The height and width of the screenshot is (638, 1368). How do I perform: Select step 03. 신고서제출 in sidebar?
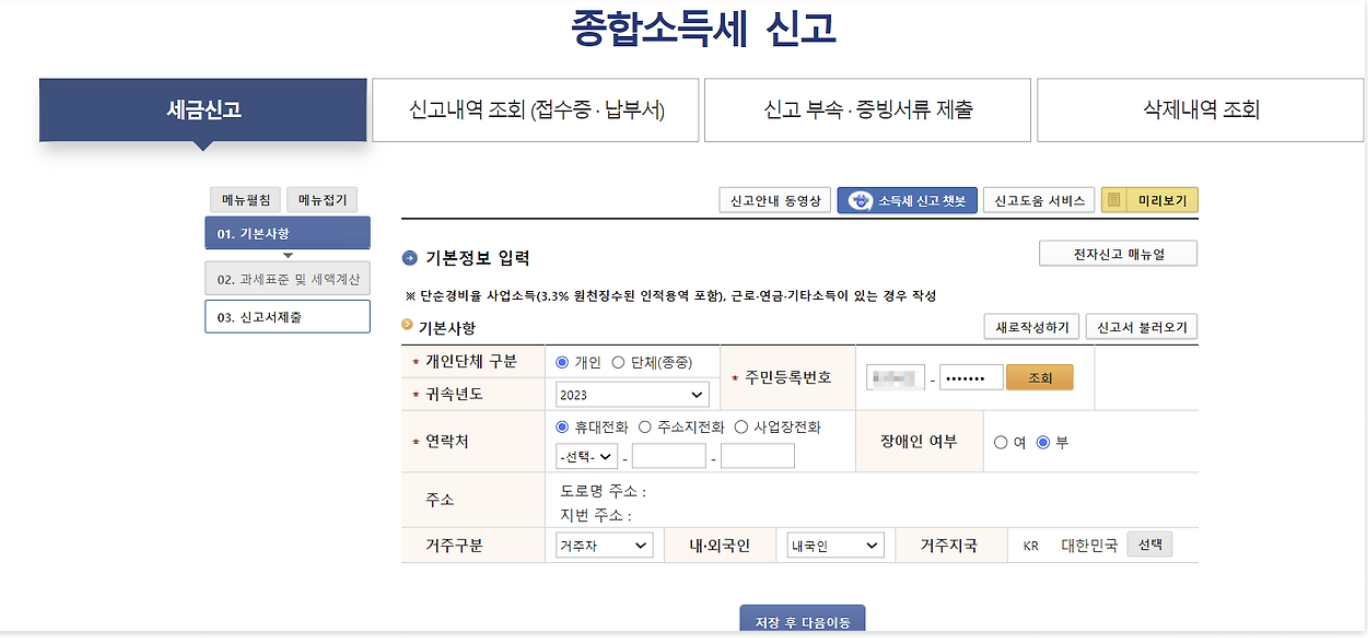pyautogui.click(x=288, y=316)
